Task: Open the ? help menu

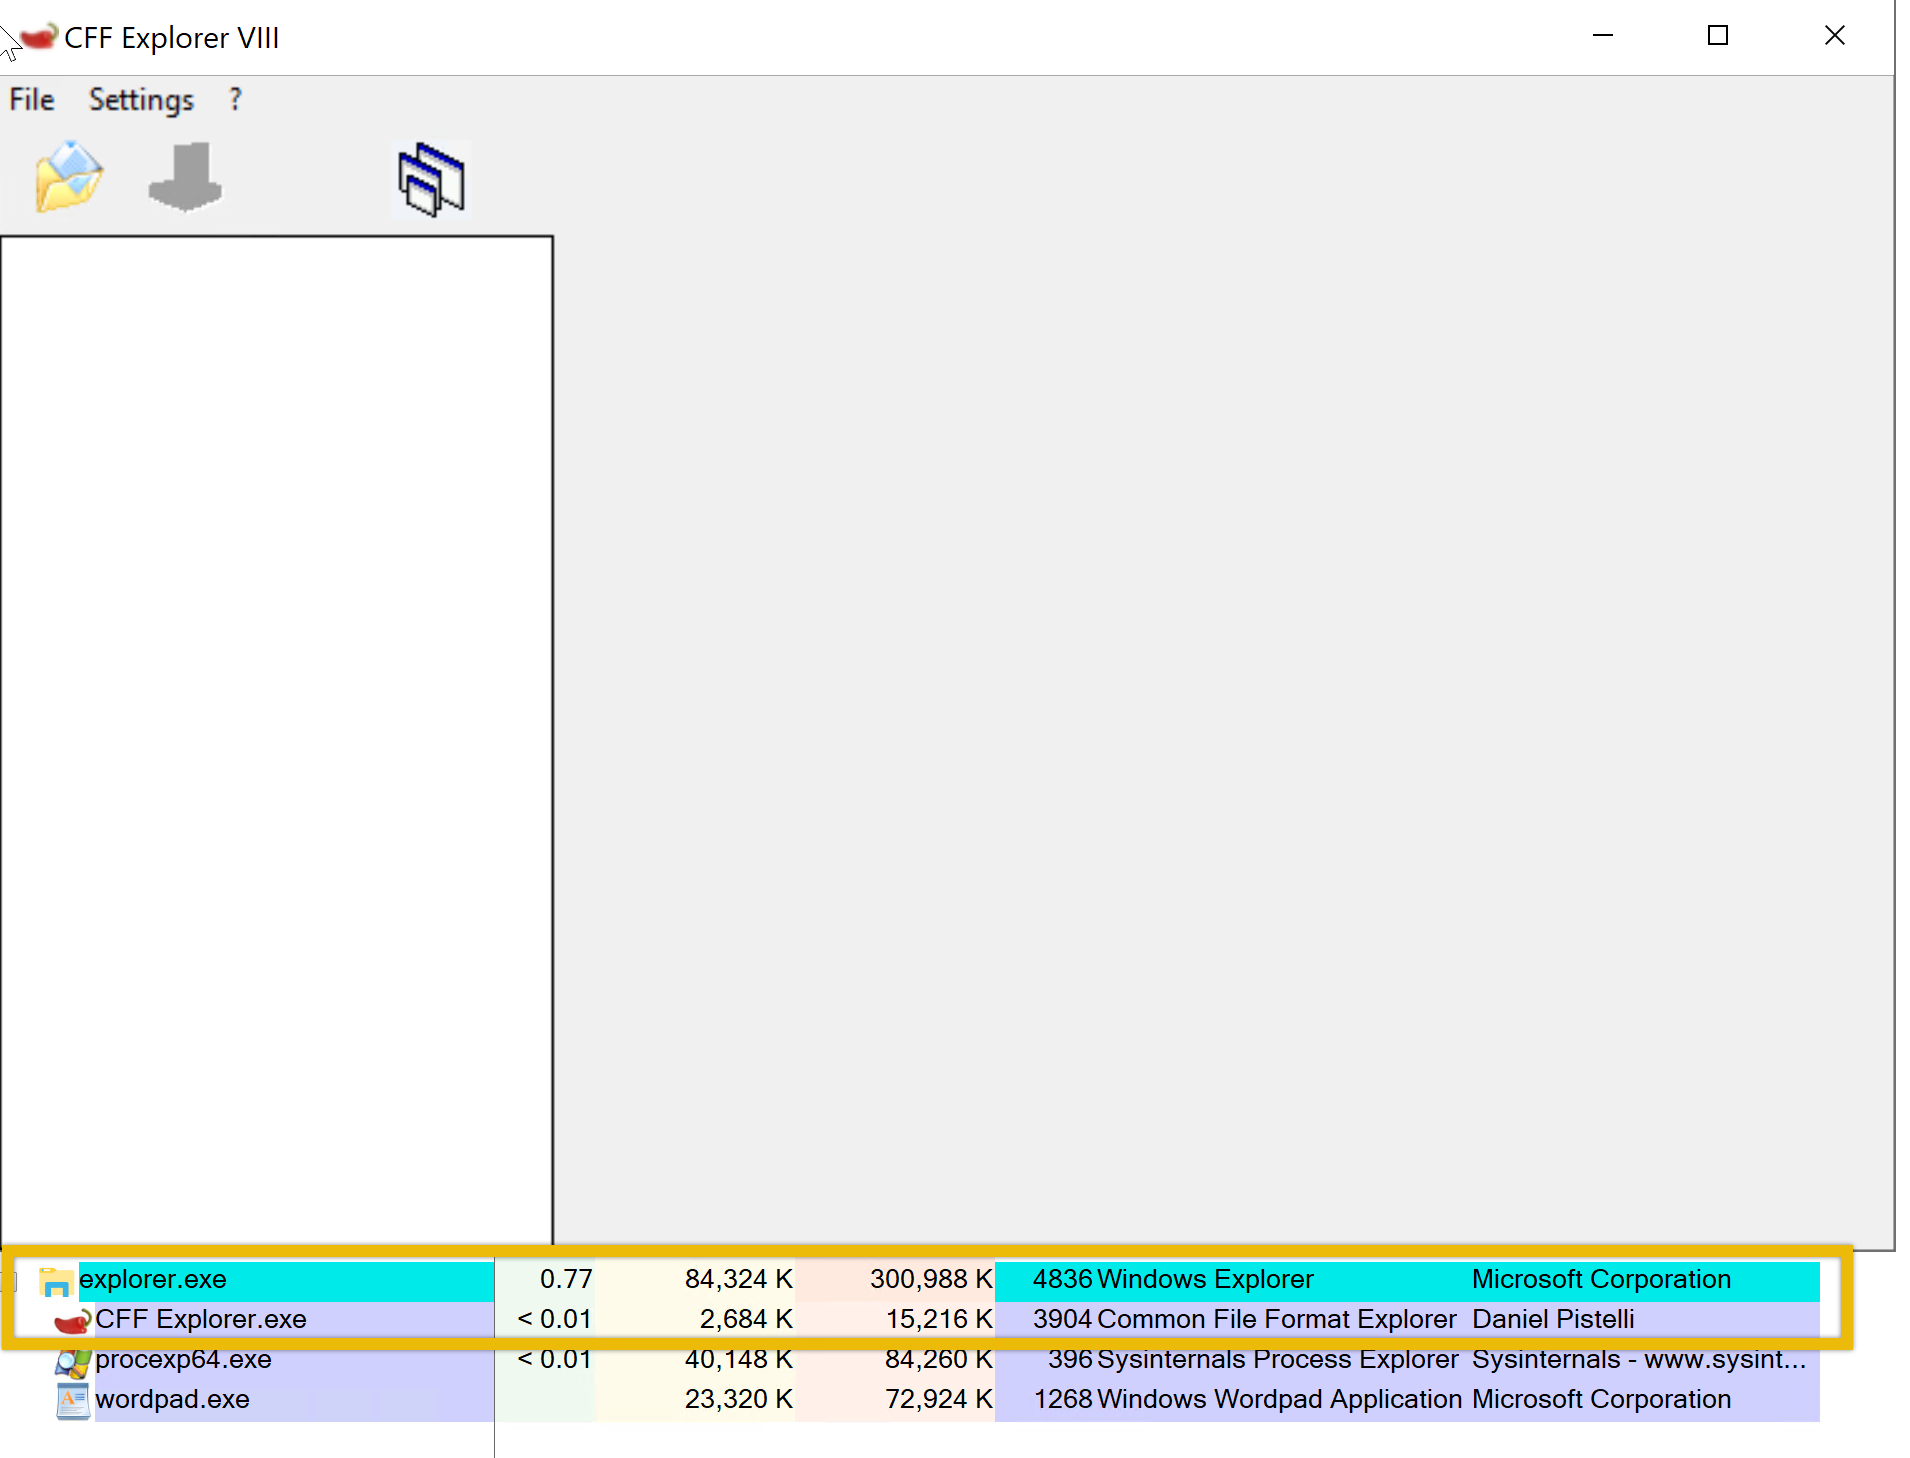Action: [x=234, y=100]
